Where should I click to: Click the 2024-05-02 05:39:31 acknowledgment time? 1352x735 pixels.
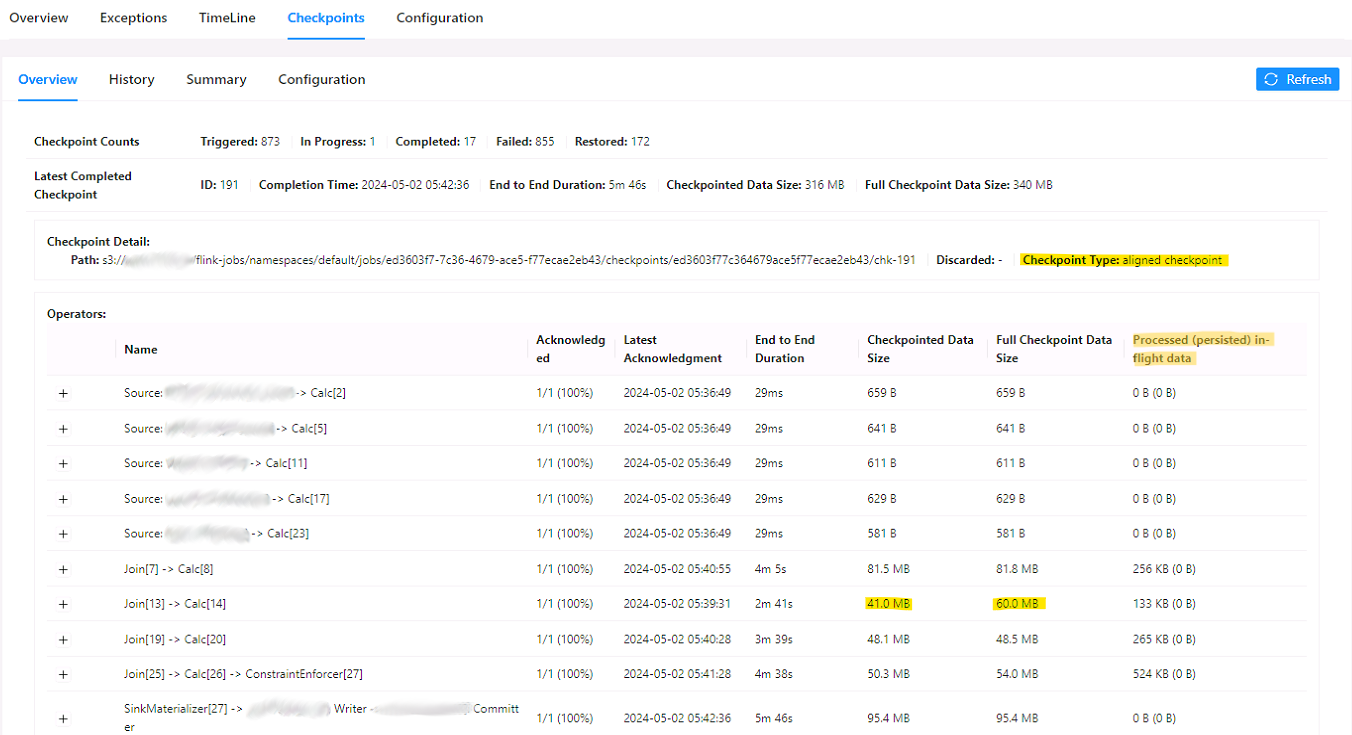[677, 604]
